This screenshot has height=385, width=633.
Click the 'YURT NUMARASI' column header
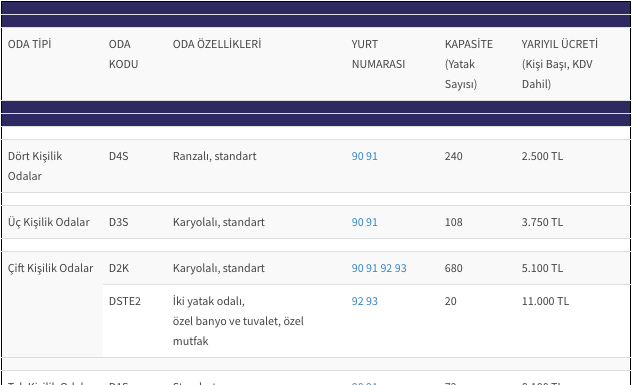coord(378,54)
